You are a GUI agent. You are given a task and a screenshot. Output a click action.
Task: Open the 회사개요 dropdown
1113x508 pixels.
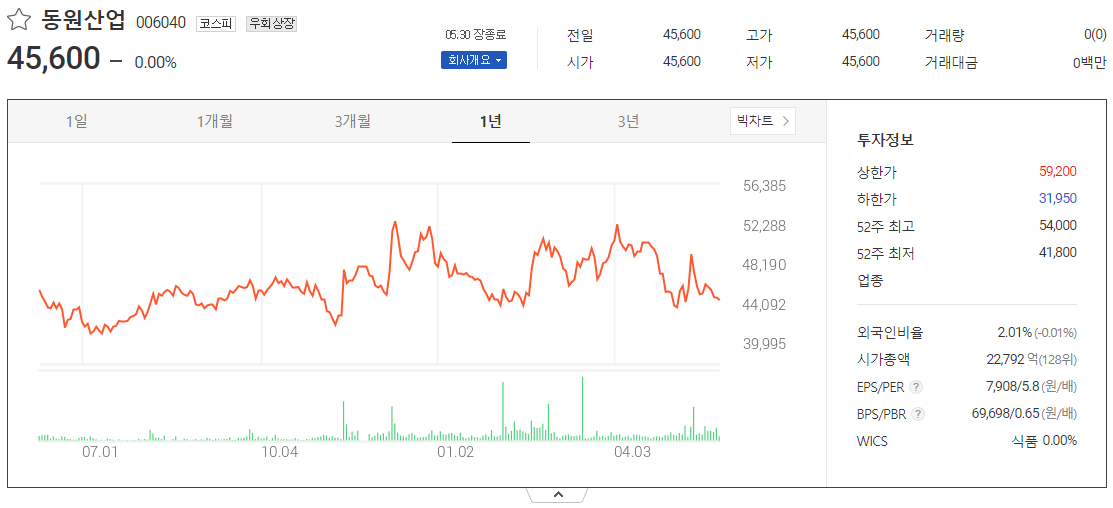tap(473, 60)
